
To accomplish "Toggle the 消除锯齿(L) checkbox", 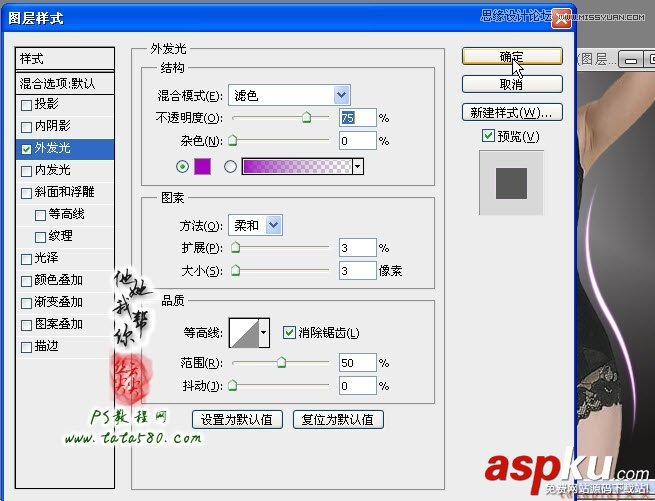I will [289, 333].
